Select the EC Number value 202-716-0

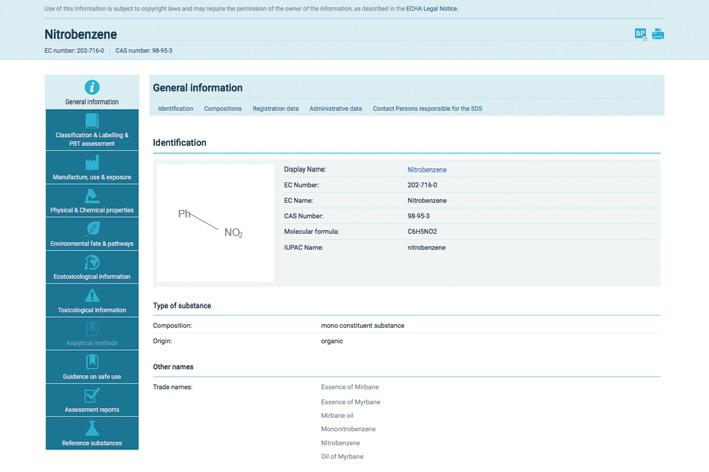click(422, 185)
